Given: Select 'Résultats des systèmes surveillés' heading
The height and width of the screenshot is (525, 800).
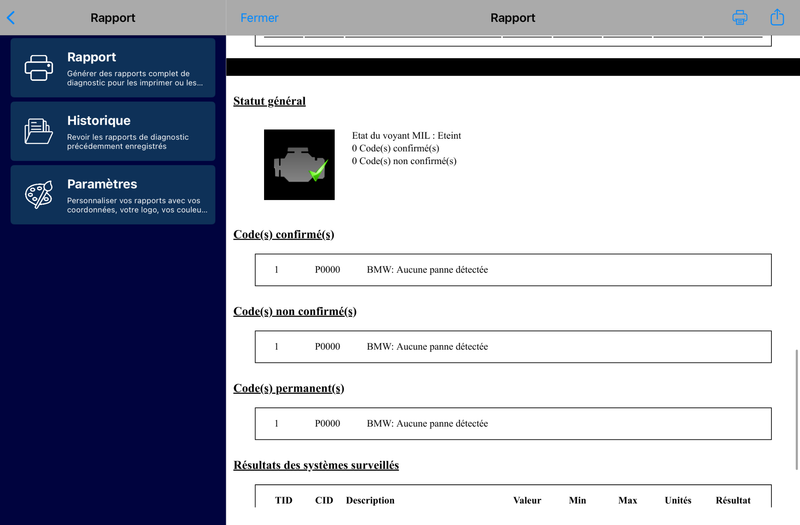Looking at the screenshot, I should coord(316,465).
